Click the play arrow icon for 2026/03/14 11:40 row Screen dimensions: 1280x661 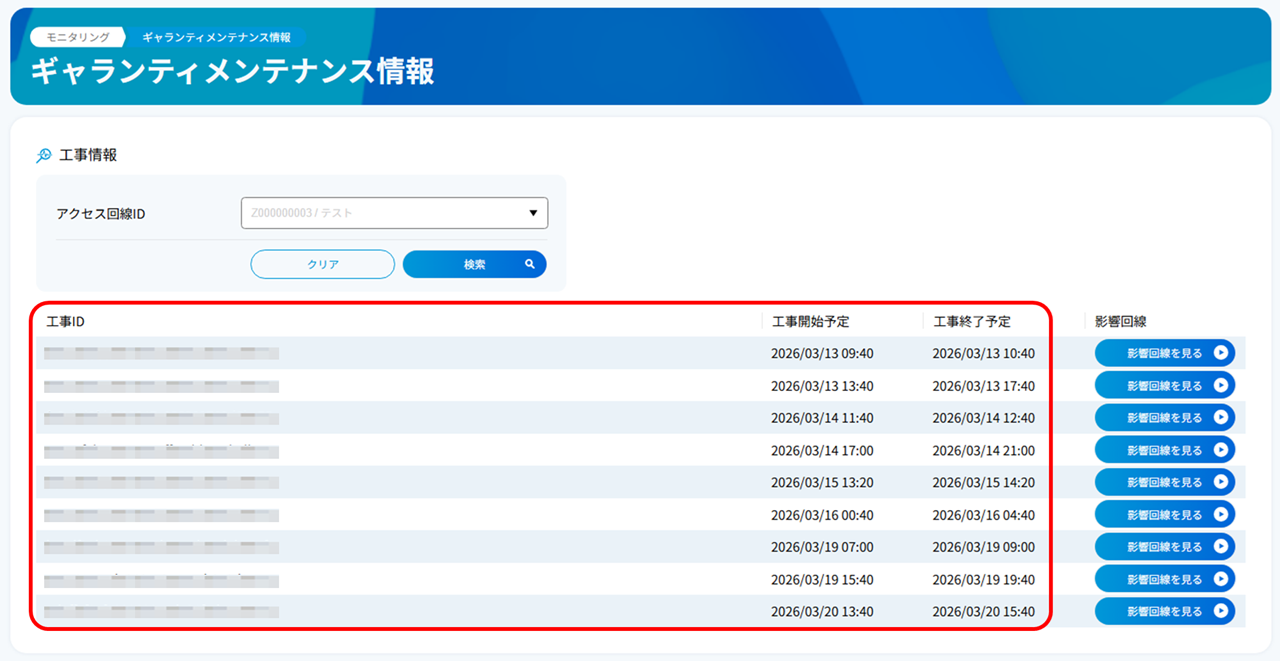(x=1220, y=418)
